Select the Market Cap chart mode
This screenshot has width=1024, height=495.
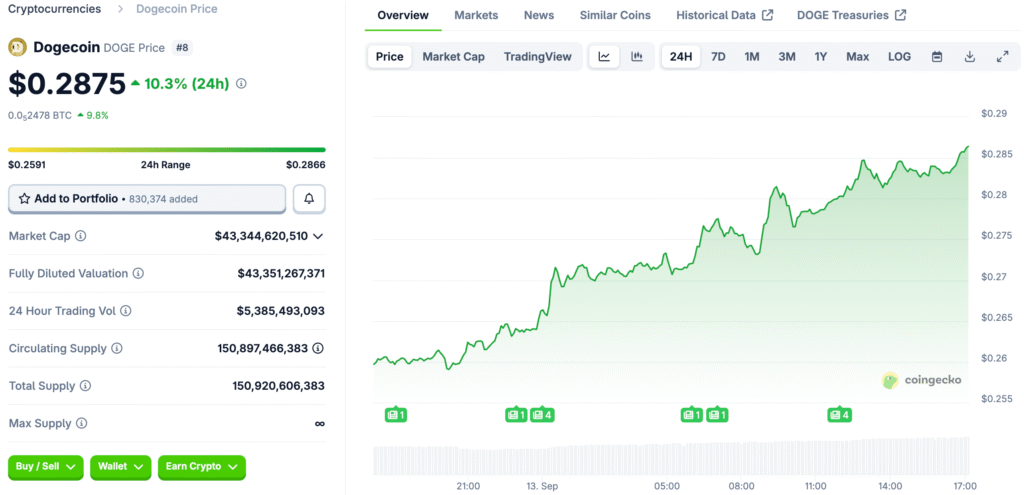[453, 57]
